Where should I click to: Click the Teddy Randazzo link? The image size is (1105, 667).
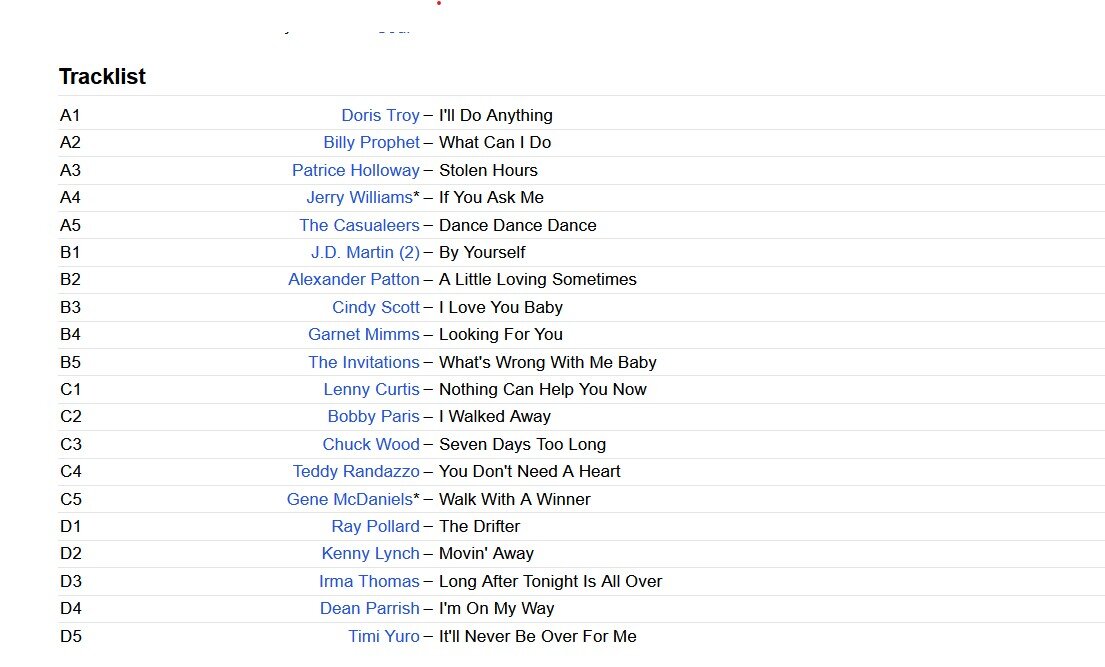pyautogui.click(x=356, y=471)
